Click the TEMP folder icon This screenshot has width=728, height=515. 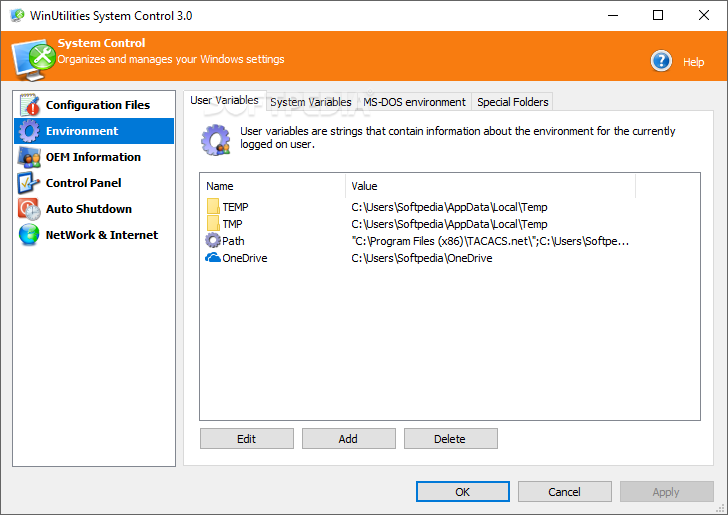213,207
